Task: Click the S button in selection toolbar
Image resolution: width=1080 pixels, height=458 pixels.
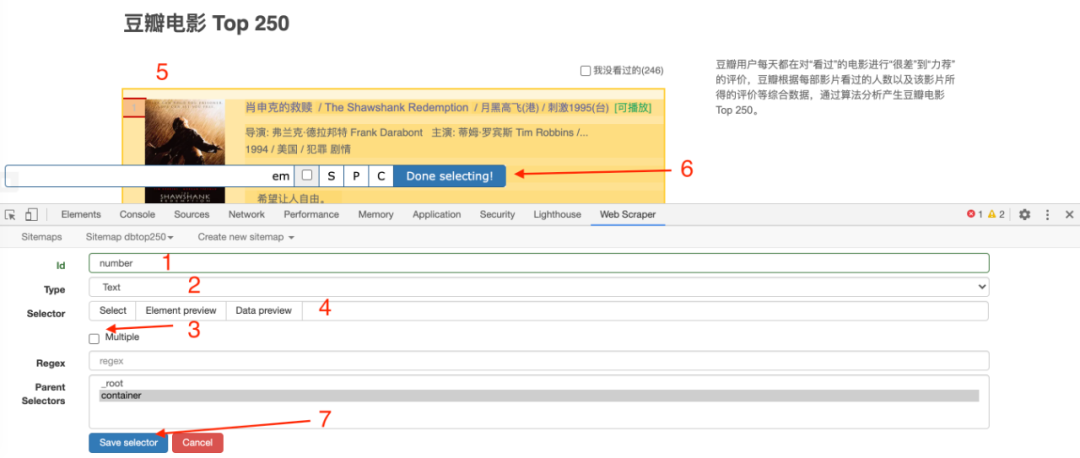Action: click(x=331, y=176)
